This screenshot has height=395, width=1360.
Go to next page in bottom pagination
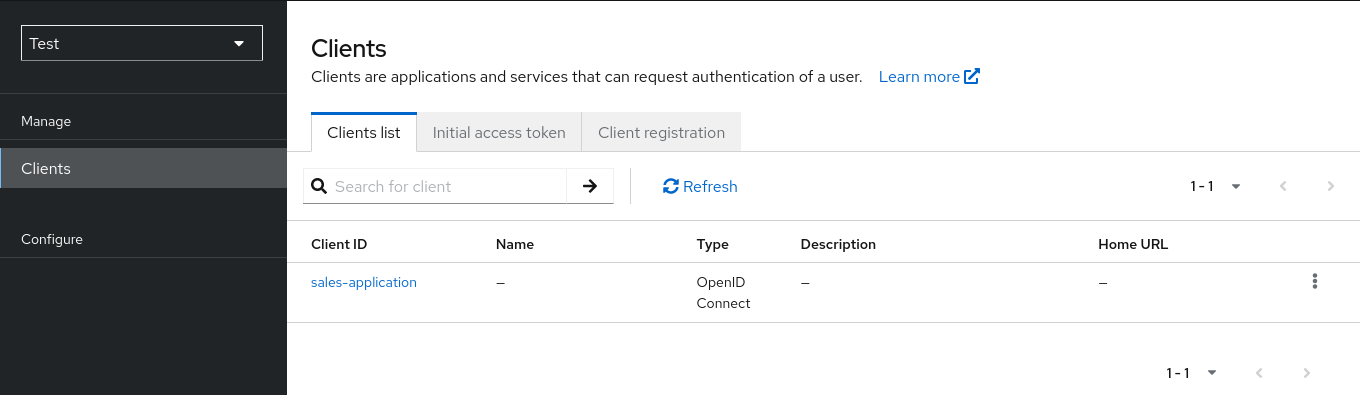(1306, 373)
